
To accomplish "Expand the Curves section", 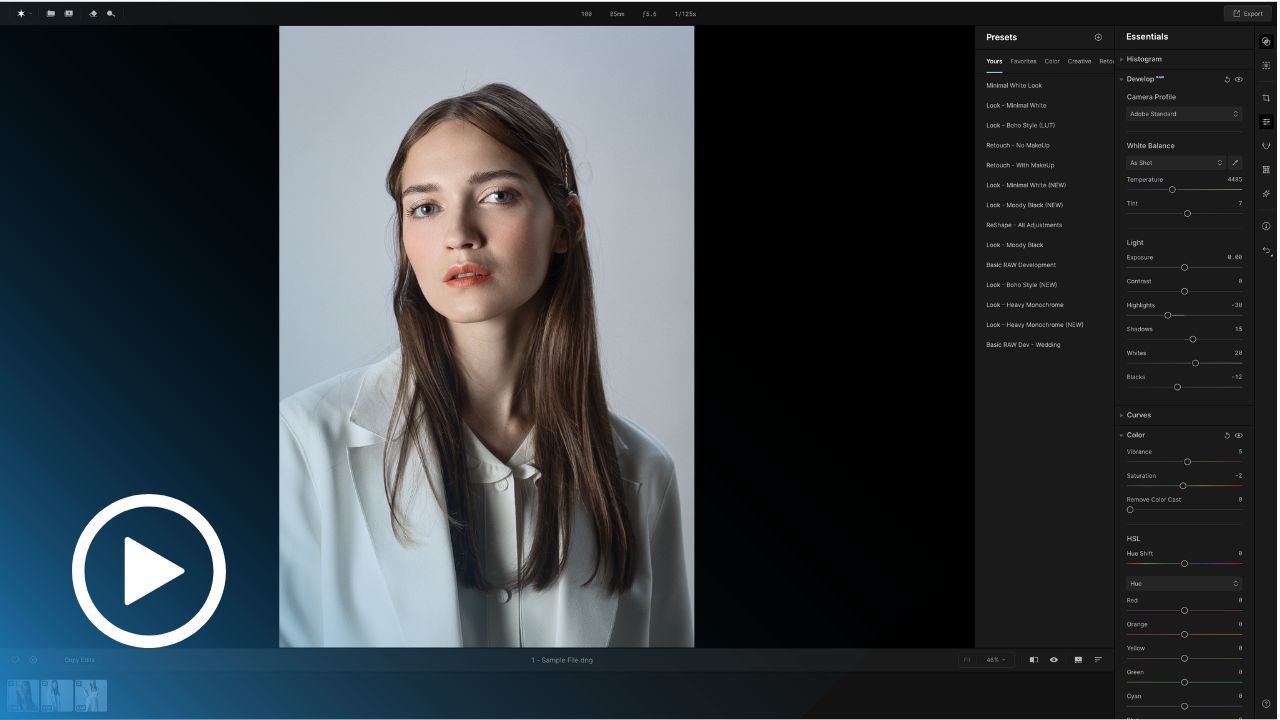I will coord(1139,415).
